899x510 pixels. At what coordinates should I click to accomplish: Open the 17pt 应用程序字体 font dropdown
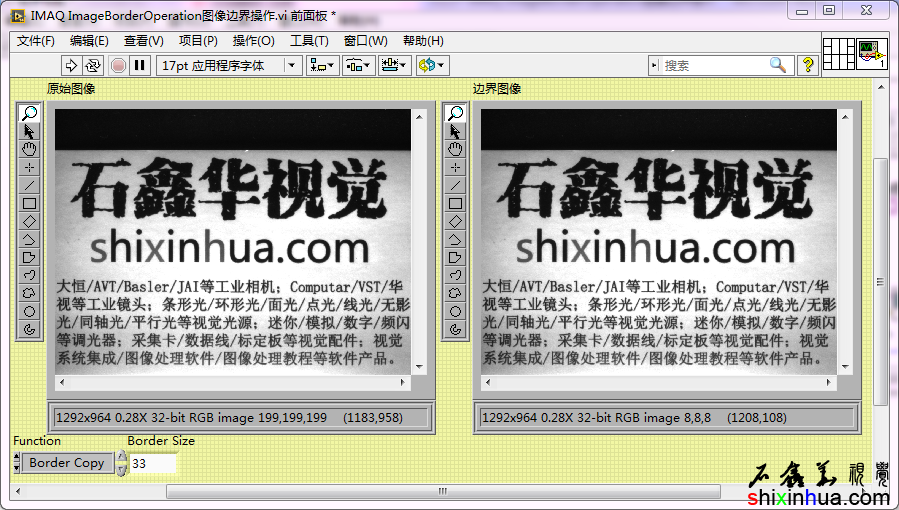pos(229,65)
